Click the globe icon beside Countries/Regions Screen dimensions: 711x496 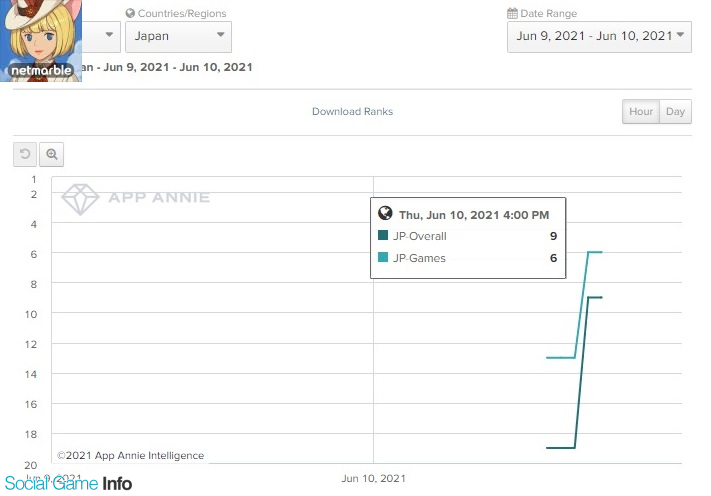point(130,13)
